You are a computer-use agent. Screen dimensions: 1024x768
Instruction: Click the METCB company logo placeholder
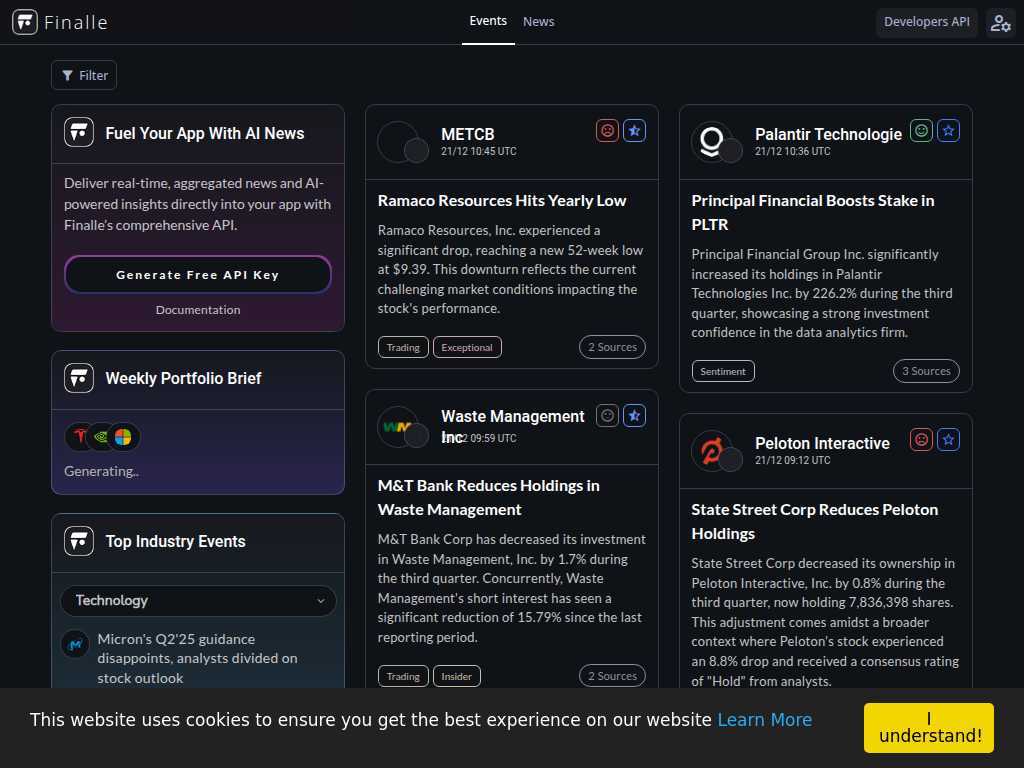[x=398, y=141]
